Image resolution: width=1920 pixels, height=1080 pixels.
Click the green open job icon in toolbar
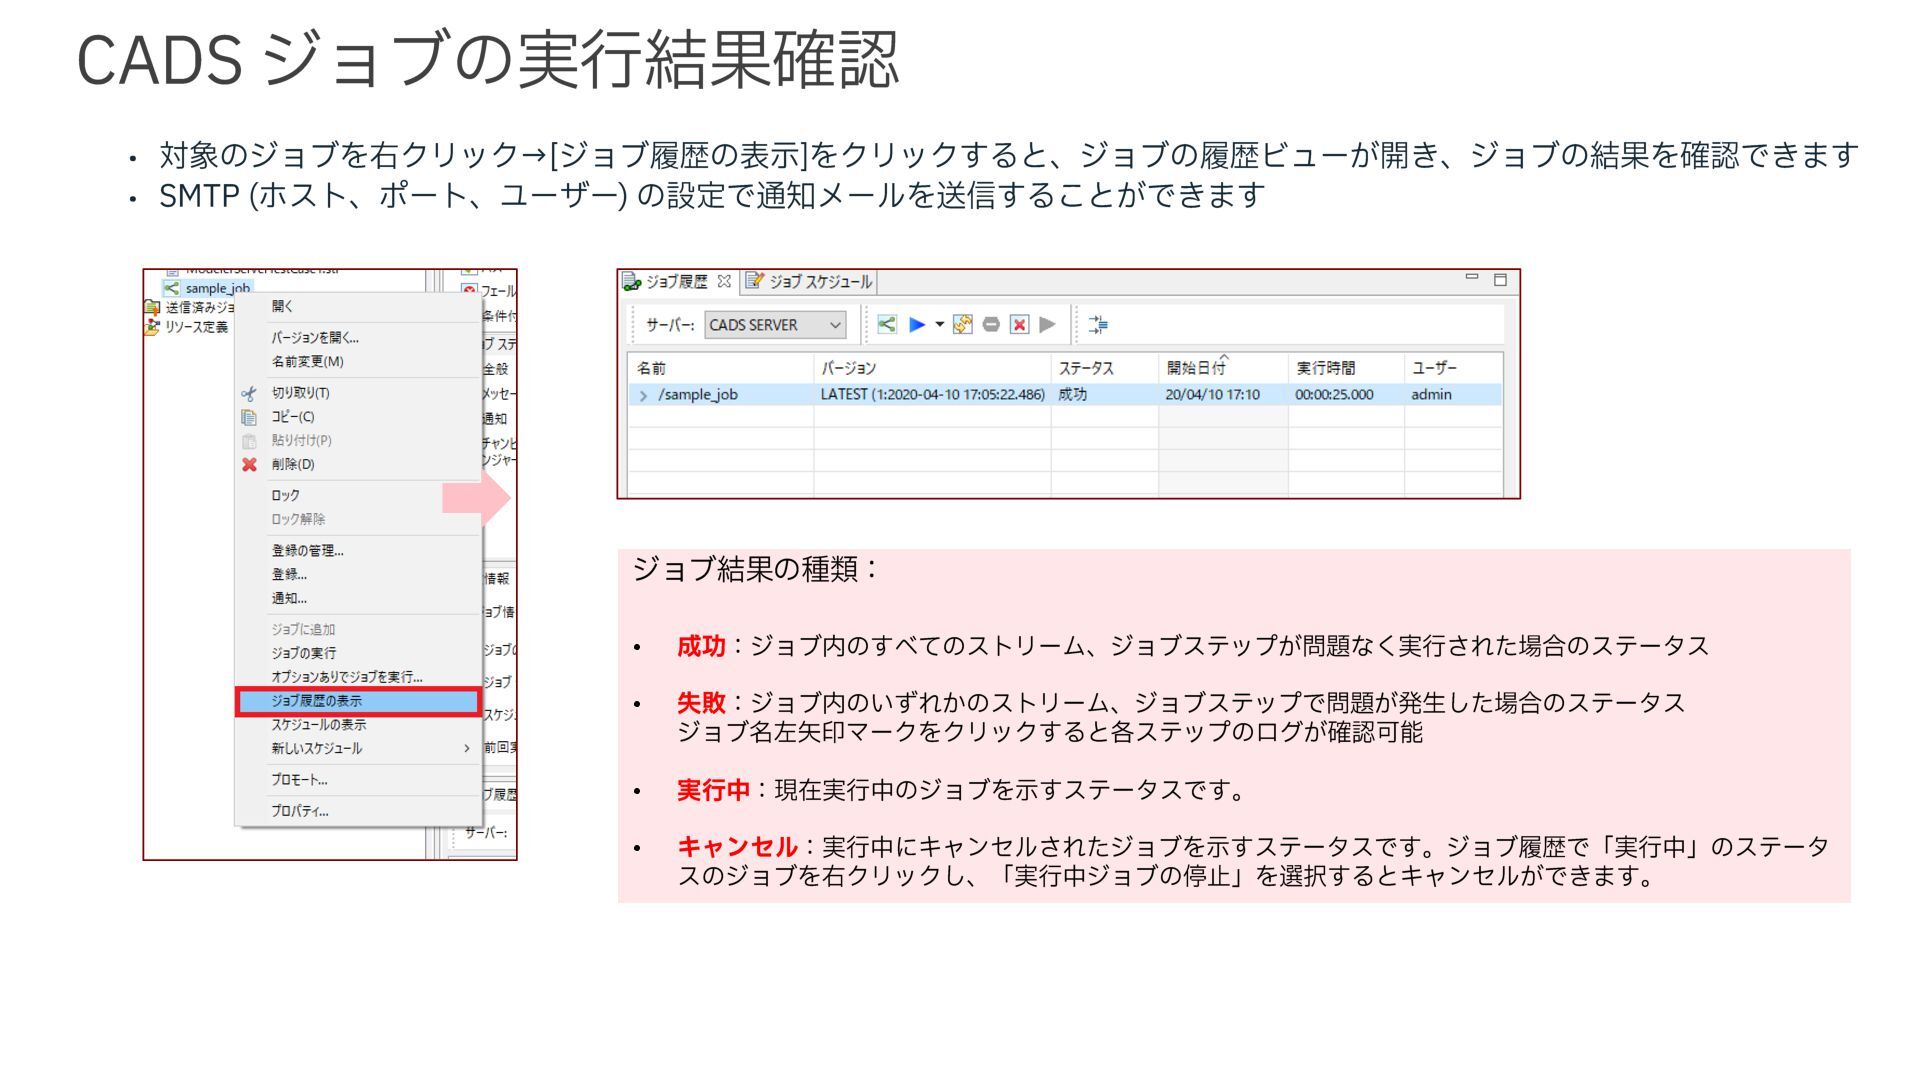[887, 325]
